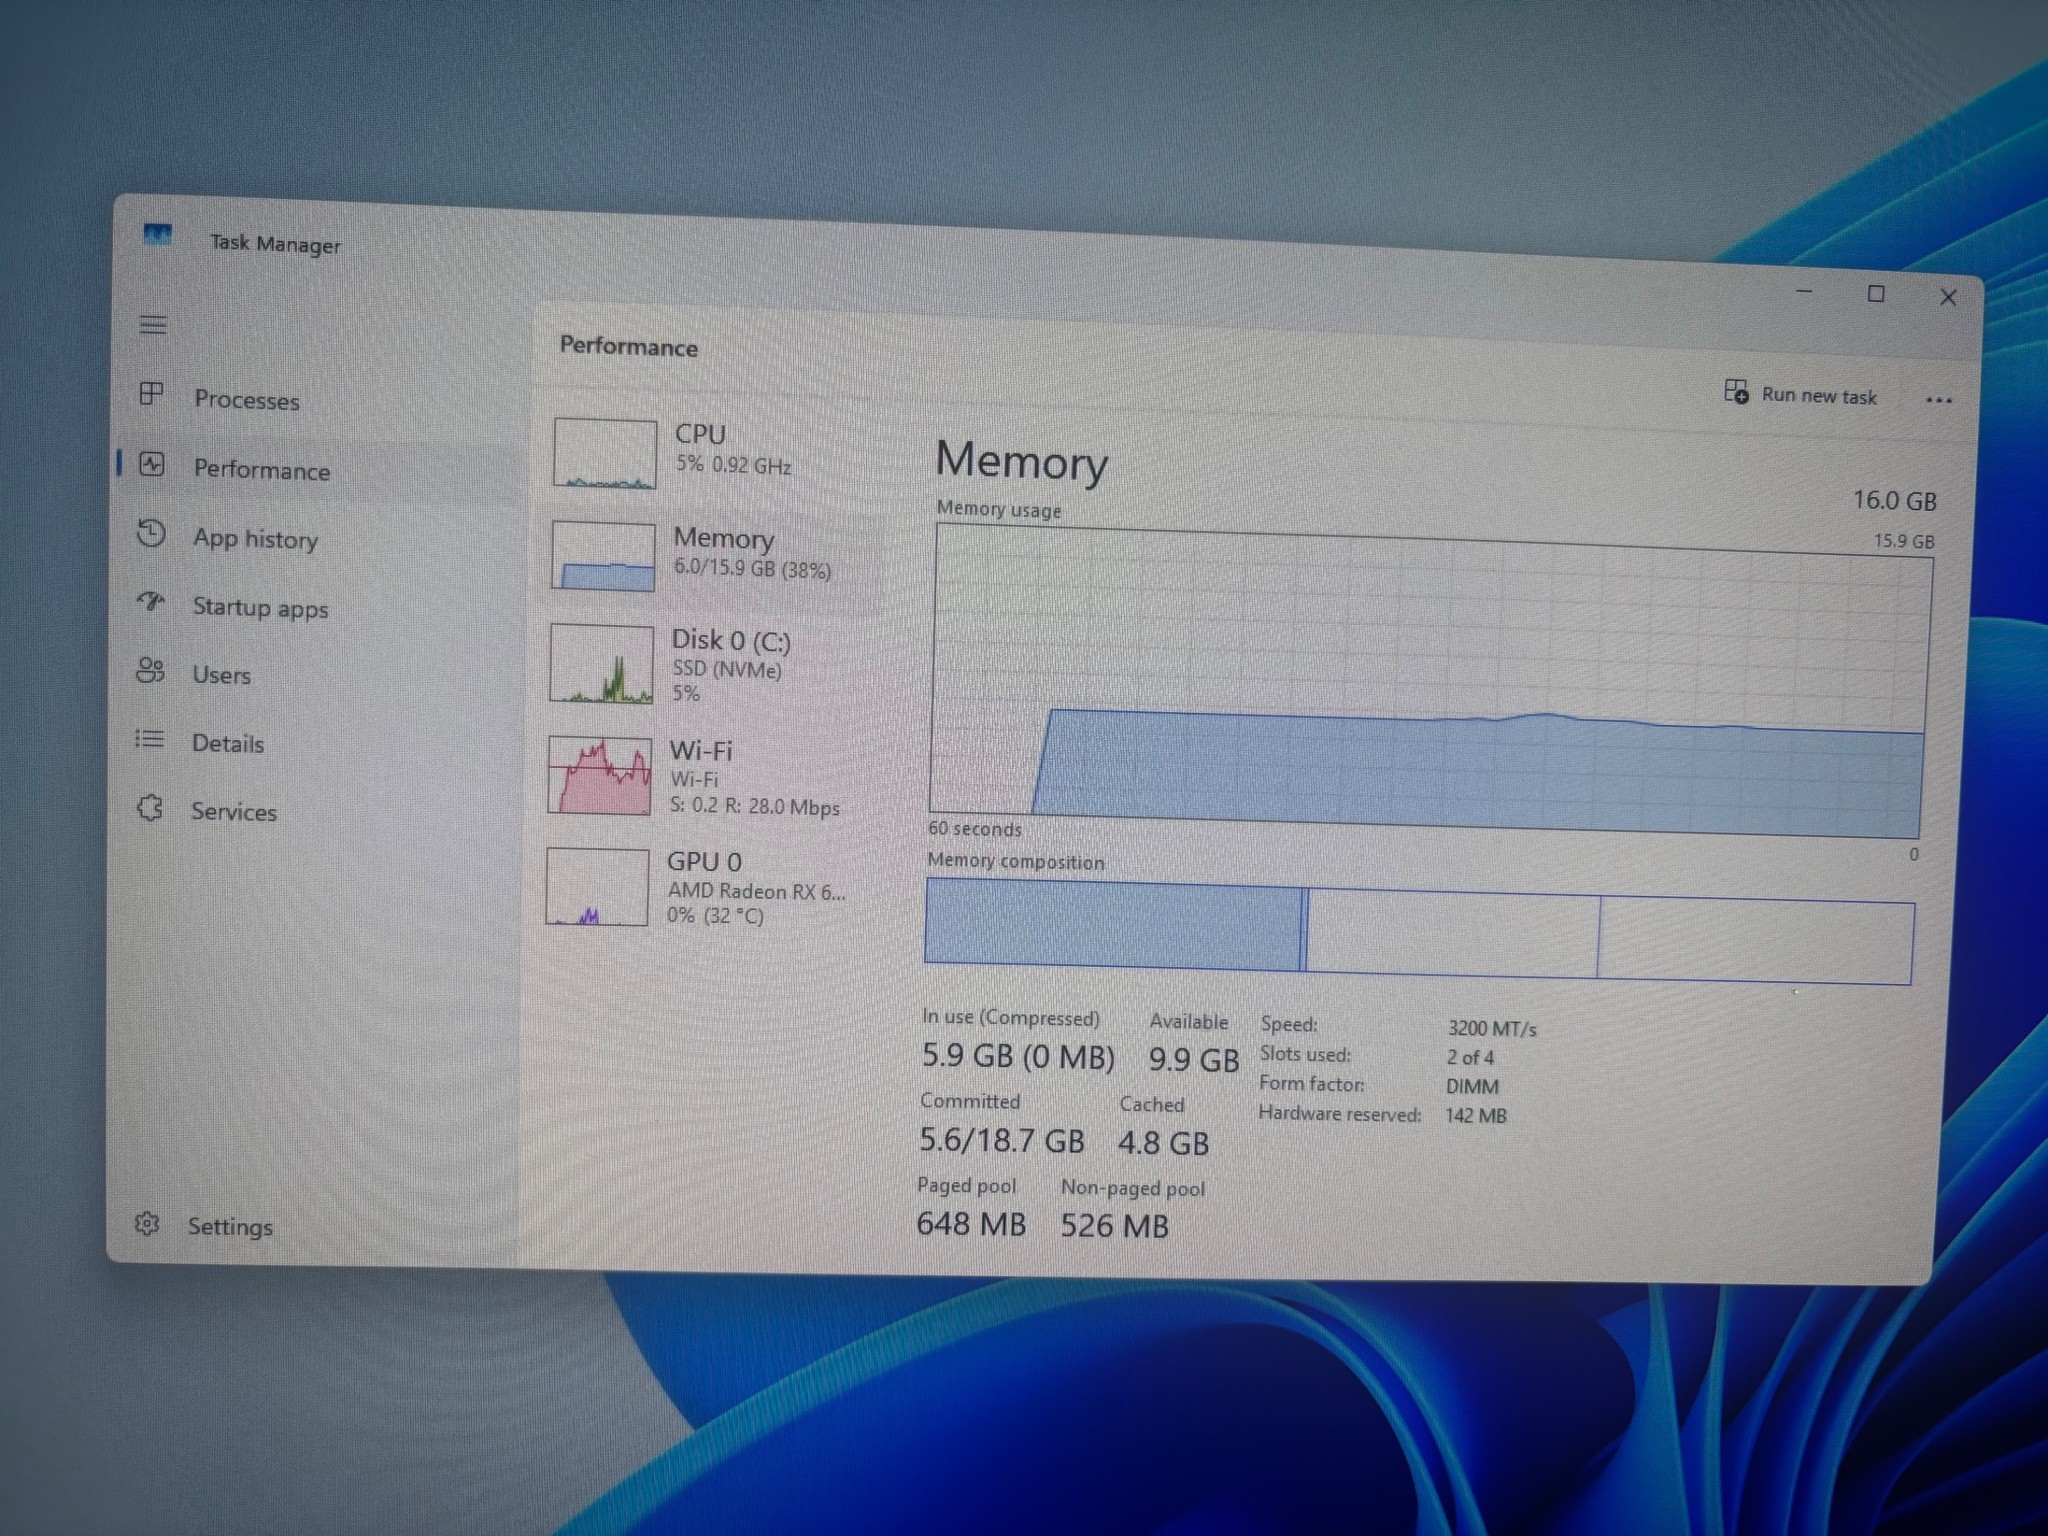Go to the Details page label
Screen dimensions: 2048x1536
228,744
